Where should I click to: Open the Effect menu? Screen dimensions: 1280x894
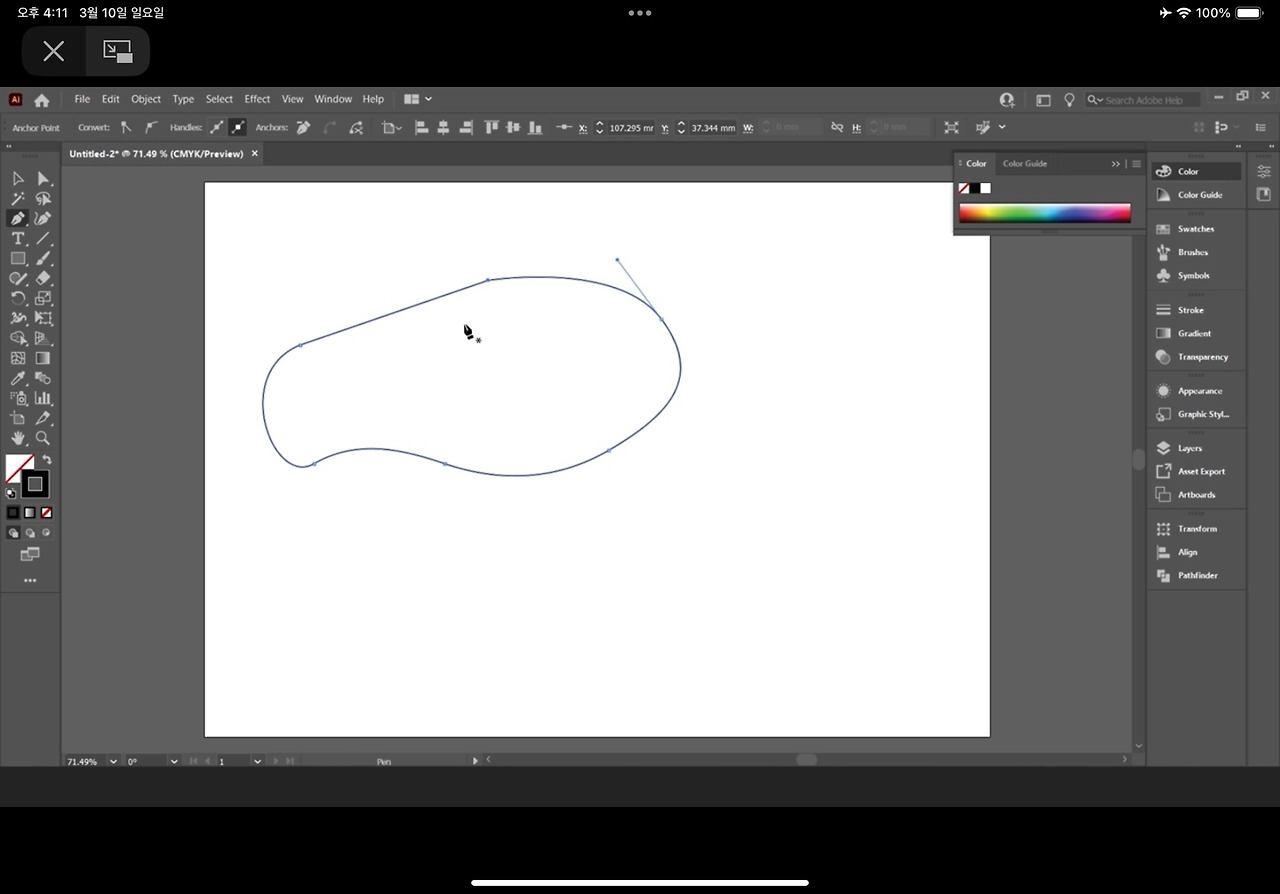[257, 100]
